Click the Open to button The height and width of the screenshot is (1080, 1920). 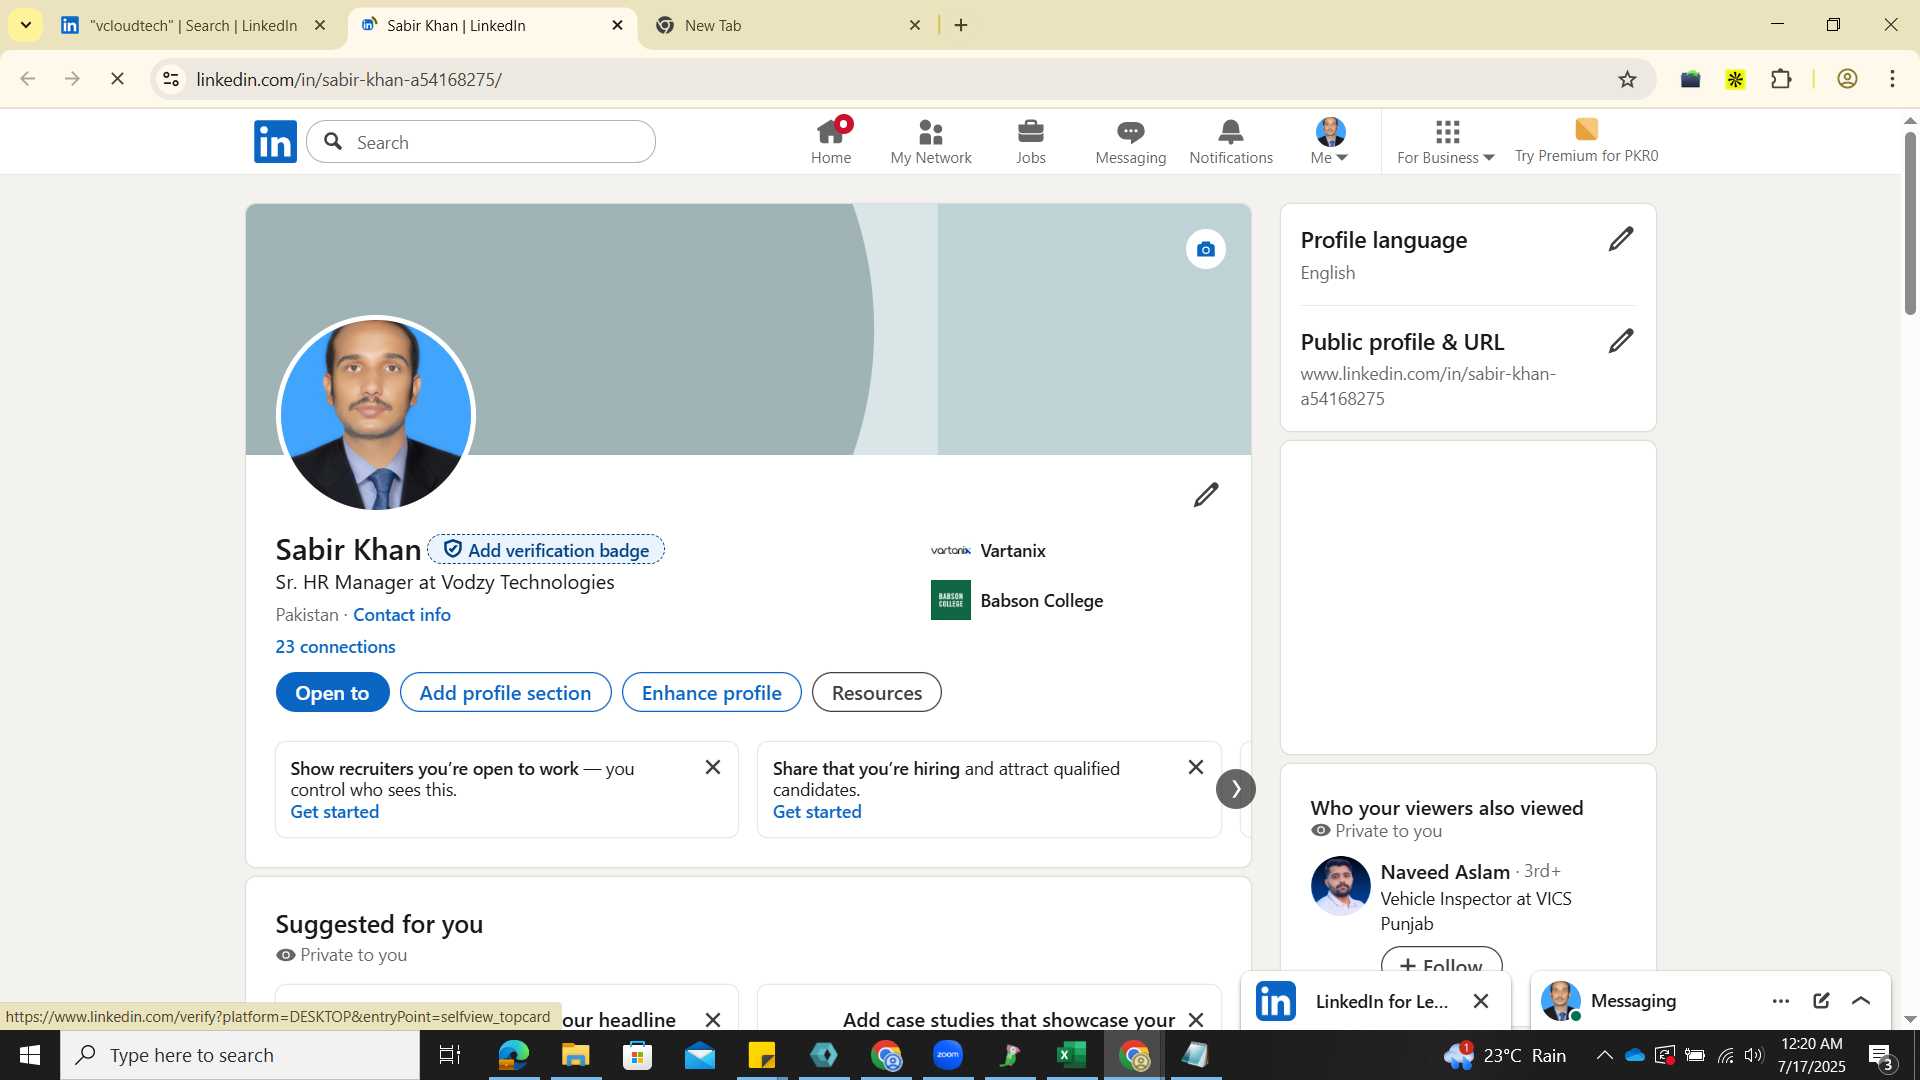332,693
